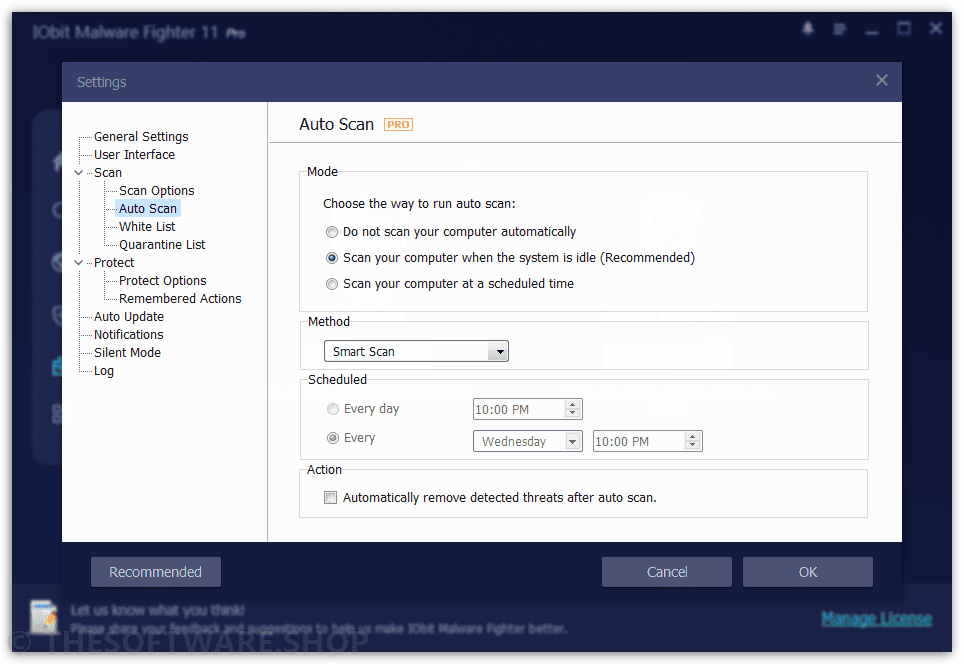Viewport: 964px width, 664px height.
Task: Select Auto Scan in the settings tree
Action: [x=148, y=208]
